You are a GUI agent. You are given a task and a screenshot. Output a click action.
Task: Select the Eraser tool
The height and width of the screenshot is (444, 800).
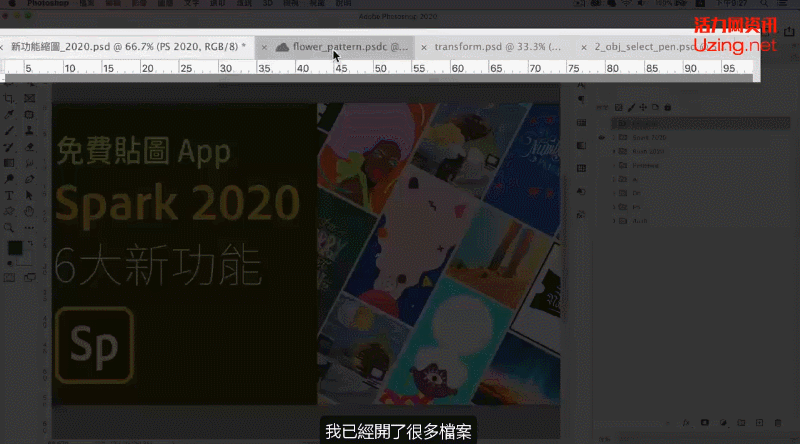pos(30,147)
